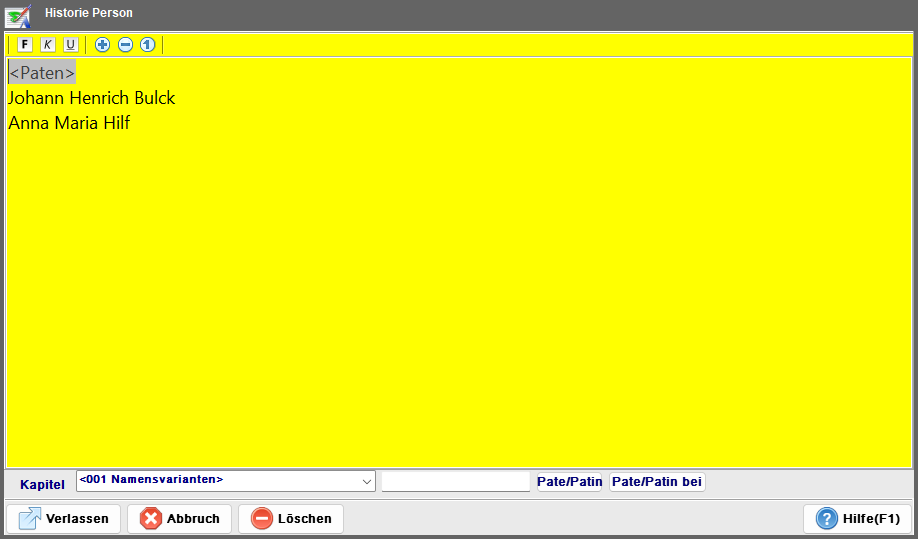Toggle italic (K) formatting
This screenshot has width=918, height=539.
47,45
